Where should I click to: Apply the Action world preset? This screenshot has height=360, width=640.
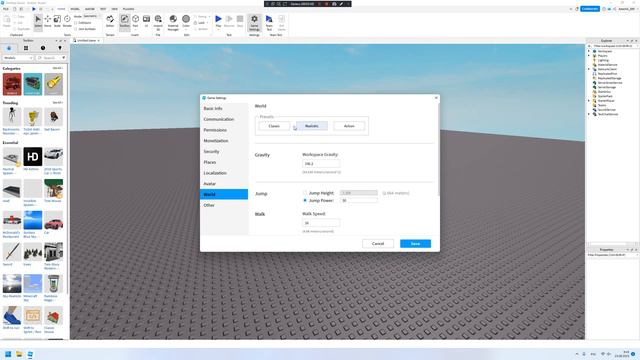click(x=349, y=126)
